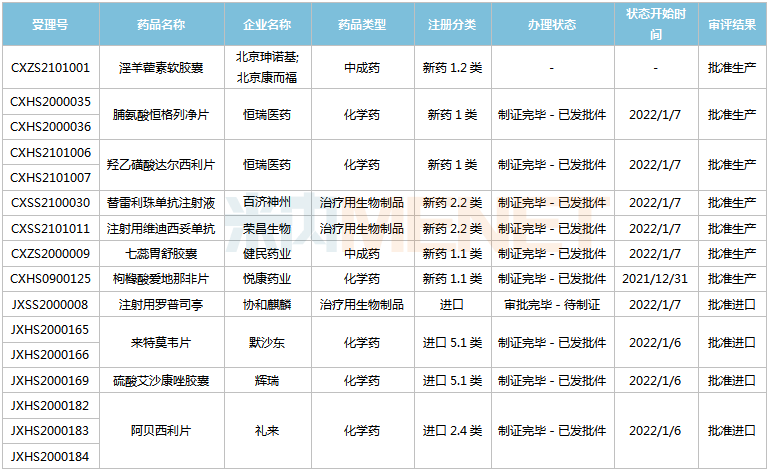Select company 辉瑞
This screenshot has width=770, height=471.
[267, 380]
